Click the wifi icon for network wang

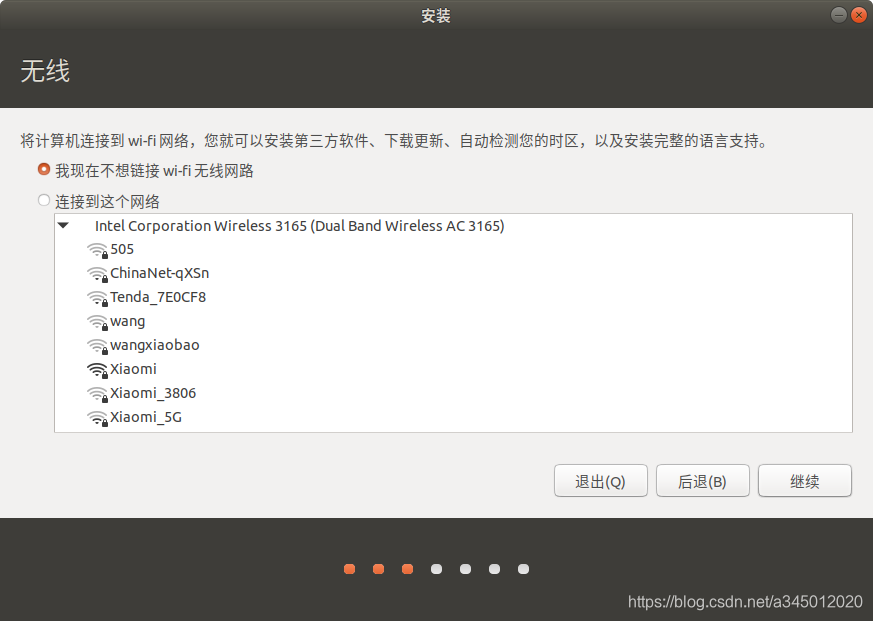97,322
